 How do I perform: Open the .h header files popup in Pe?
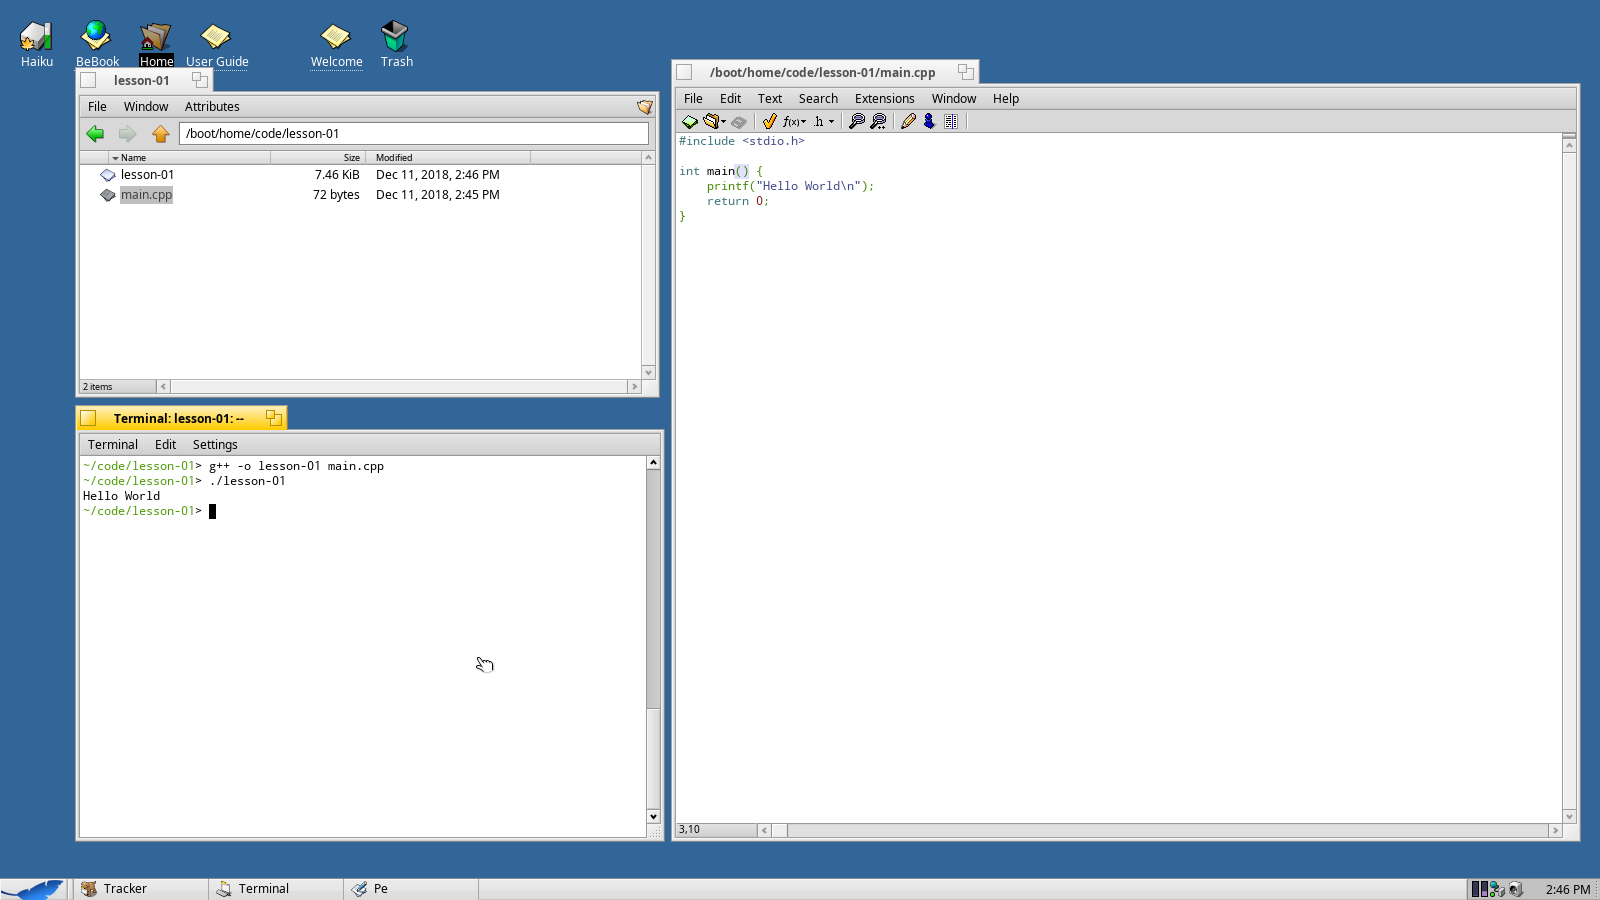tap(823, 121)
